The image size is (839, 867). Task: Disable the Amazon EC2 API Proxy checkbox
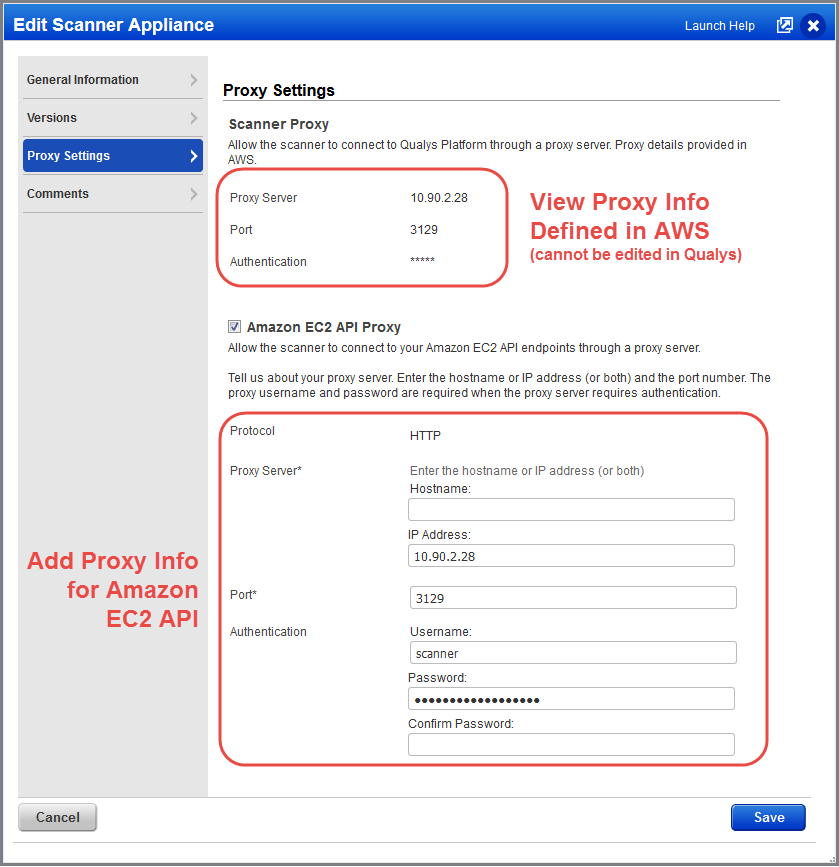point(234,326)
